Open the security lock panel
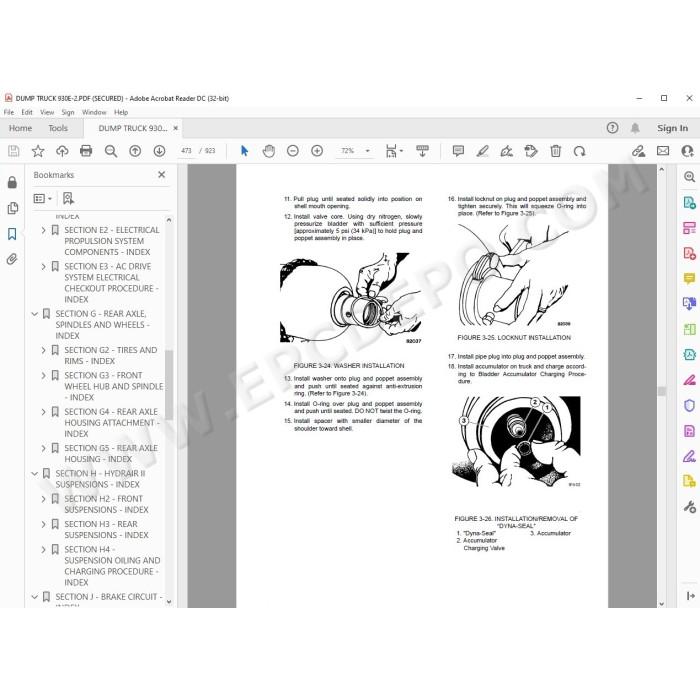 pyautogui.click(x=12, y=182)
